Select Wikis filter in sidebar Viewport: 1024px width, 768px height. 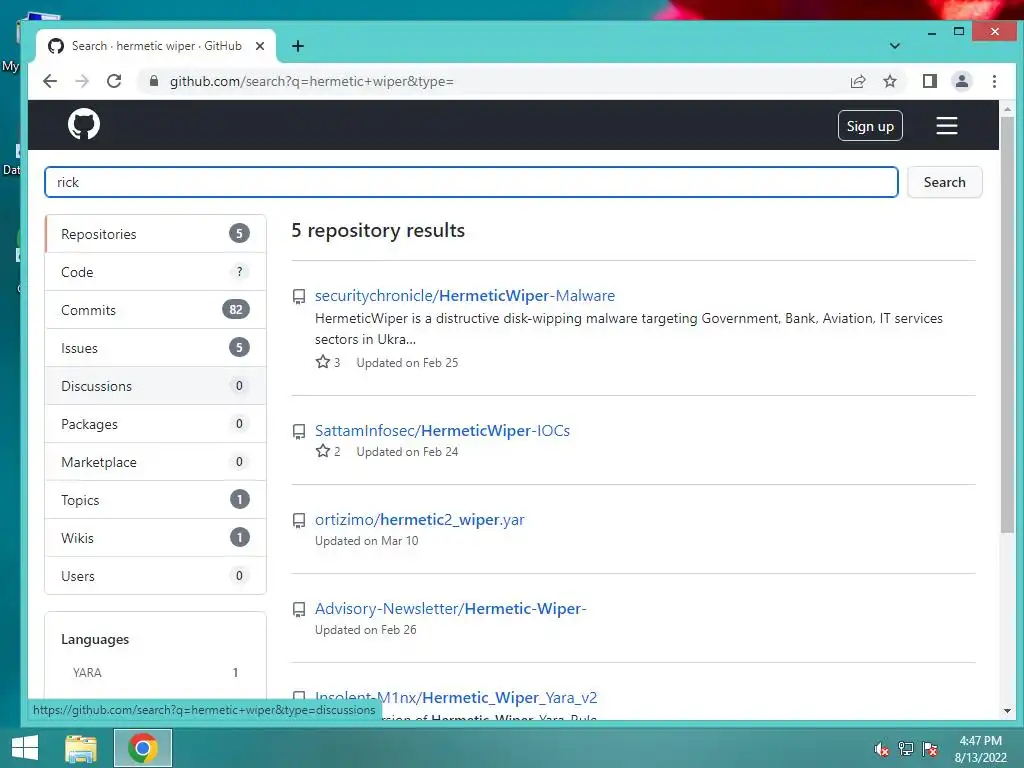(x=155, y=537)
